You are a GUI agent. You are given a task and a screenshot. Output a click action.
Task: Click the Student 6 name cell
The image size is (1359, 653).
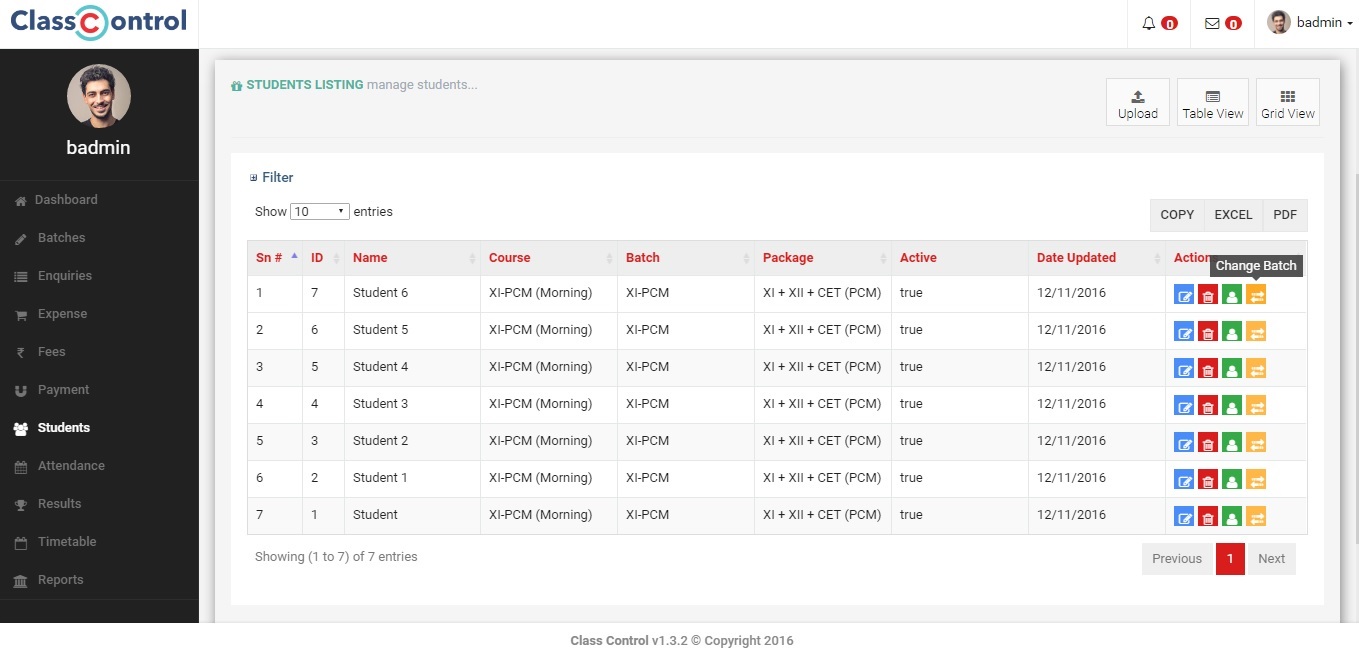[412, 294]
